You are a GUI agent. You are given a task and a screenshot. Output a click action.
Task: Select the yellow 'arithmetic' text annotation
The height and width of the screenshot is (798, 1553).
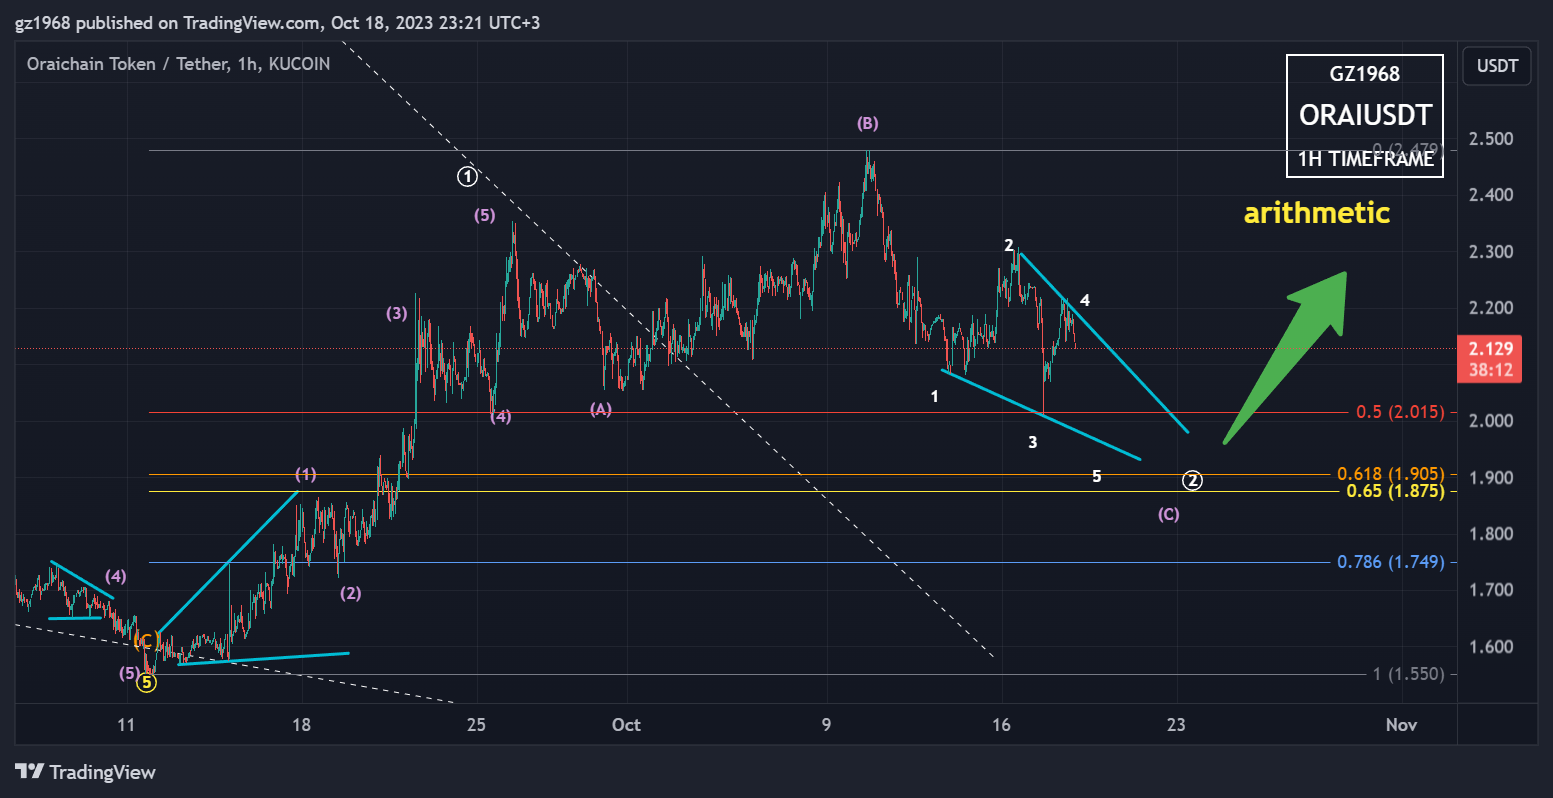click(1316, 212)
